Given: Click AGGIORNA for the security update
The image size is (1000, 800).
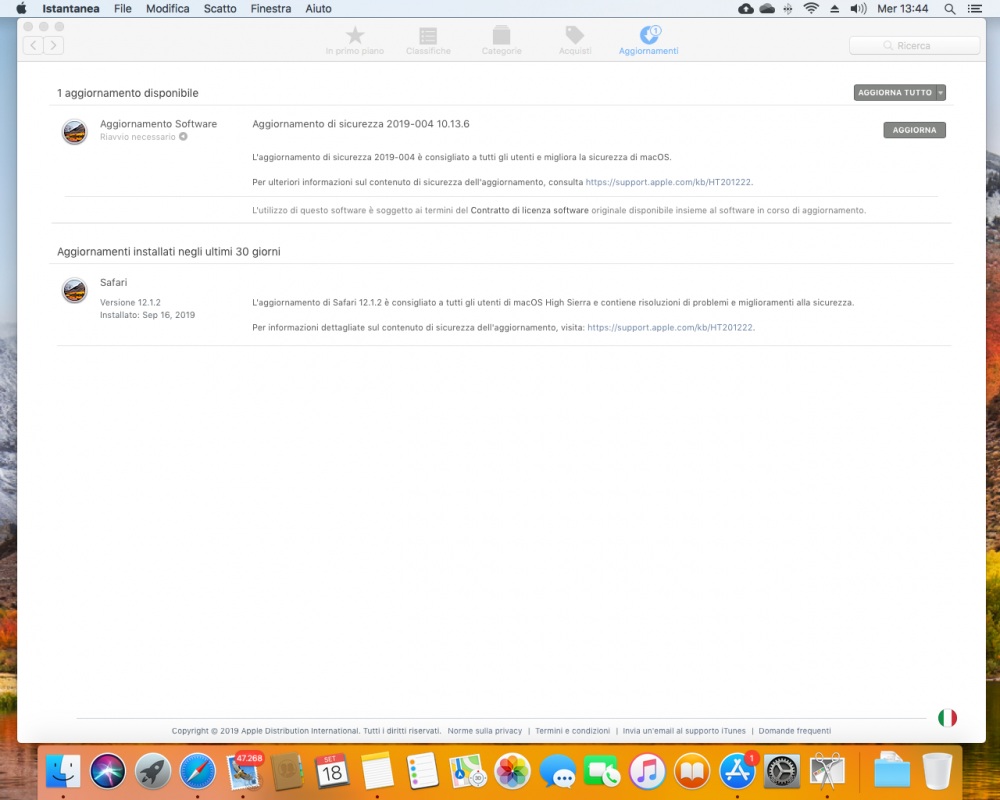Looking at the screenshot, I should coord(914,130).
